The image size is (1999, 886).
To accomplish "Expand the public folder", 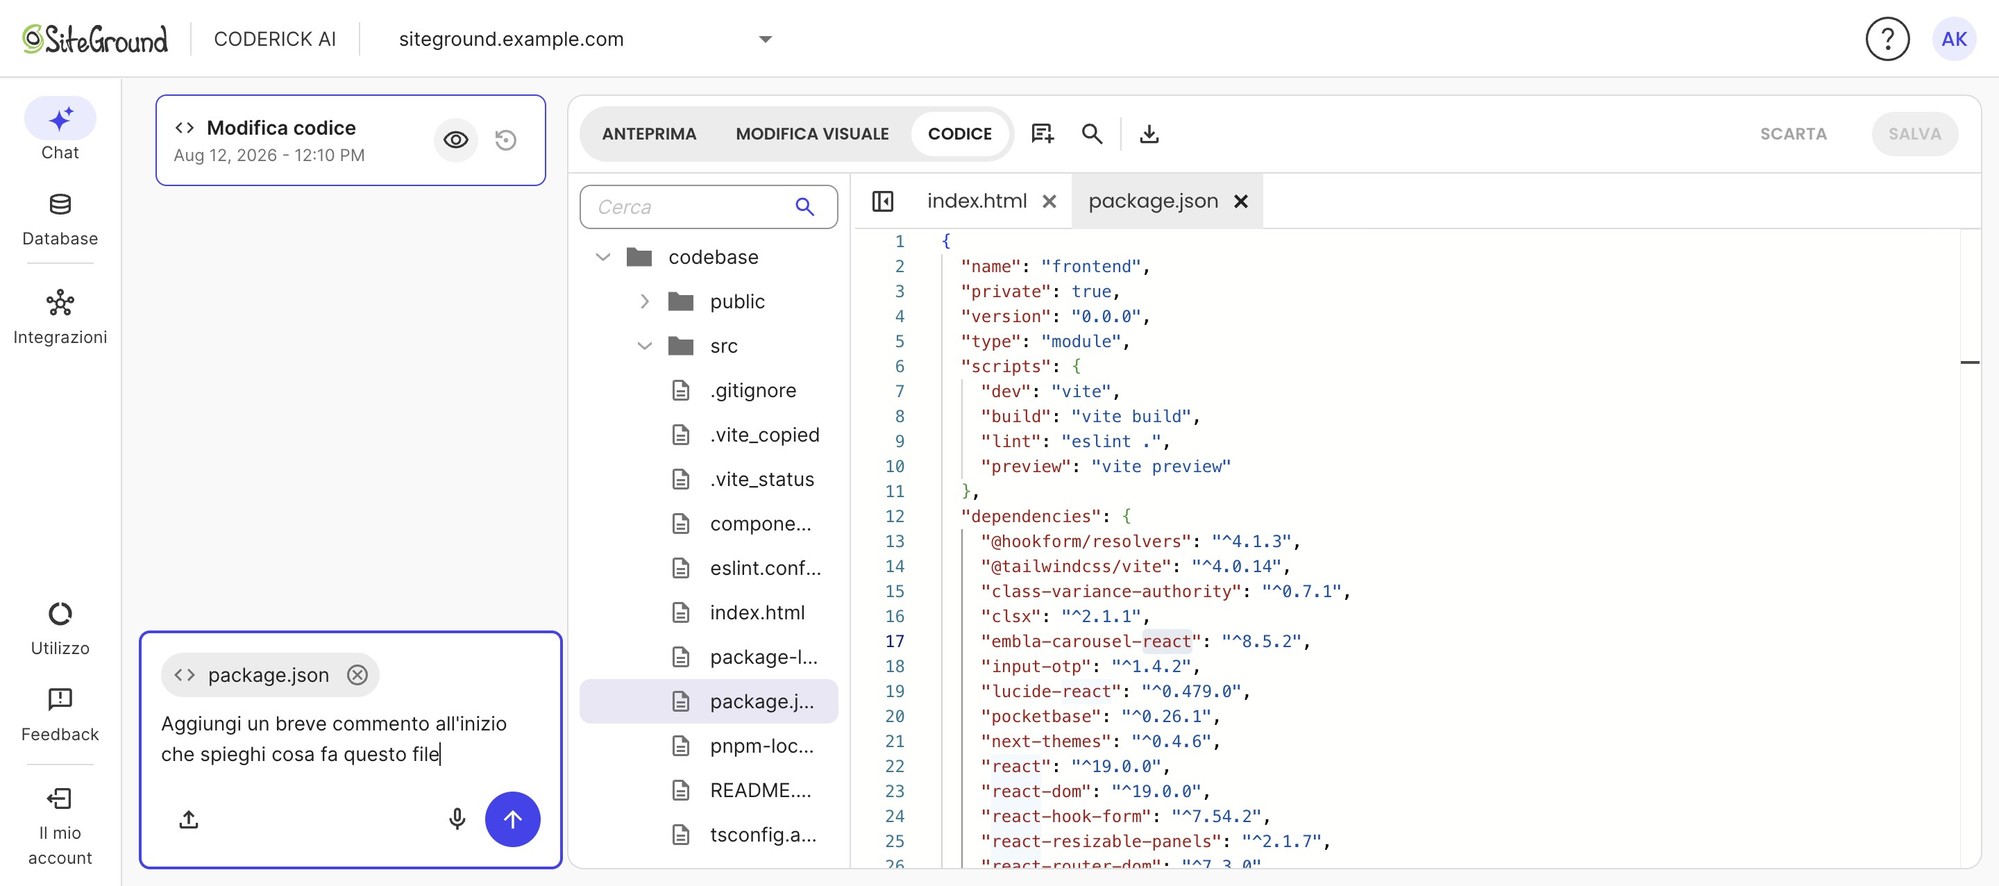I will (645, 301).
